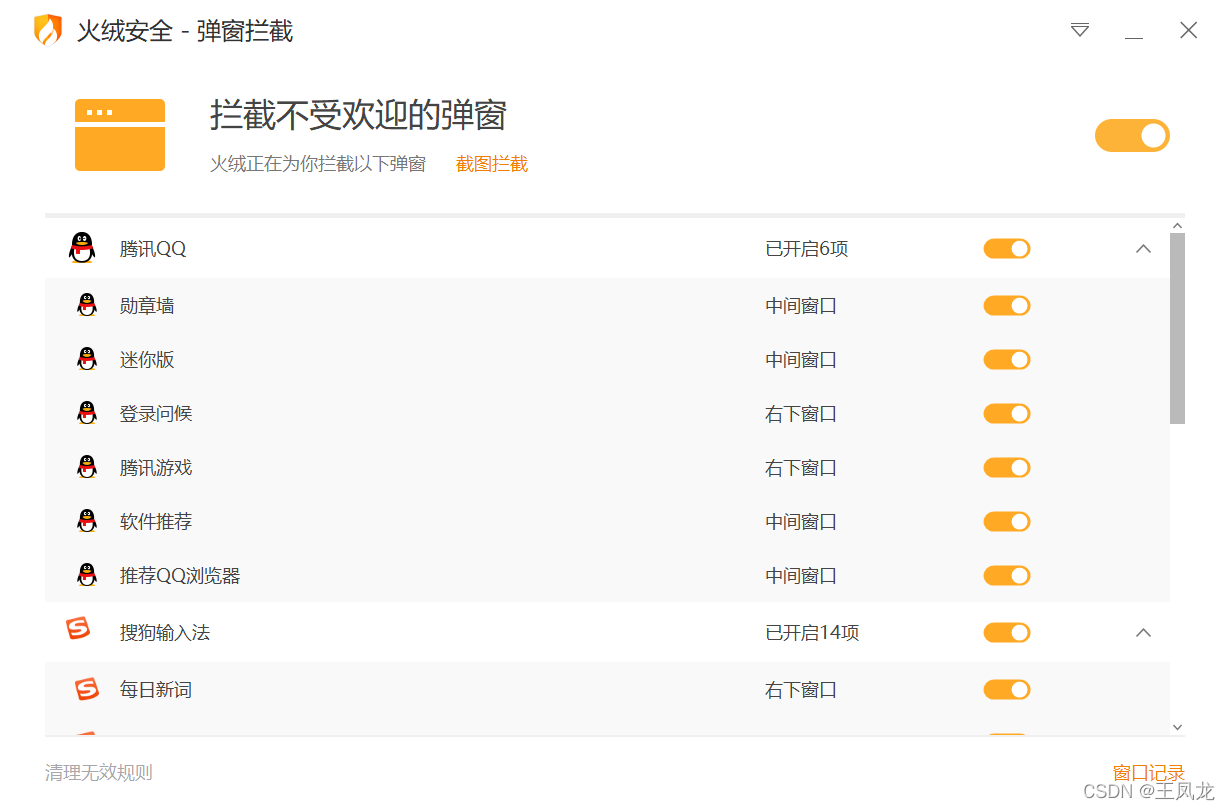Click 右下窗口 in the 每日新词 row

click(801, 690)
